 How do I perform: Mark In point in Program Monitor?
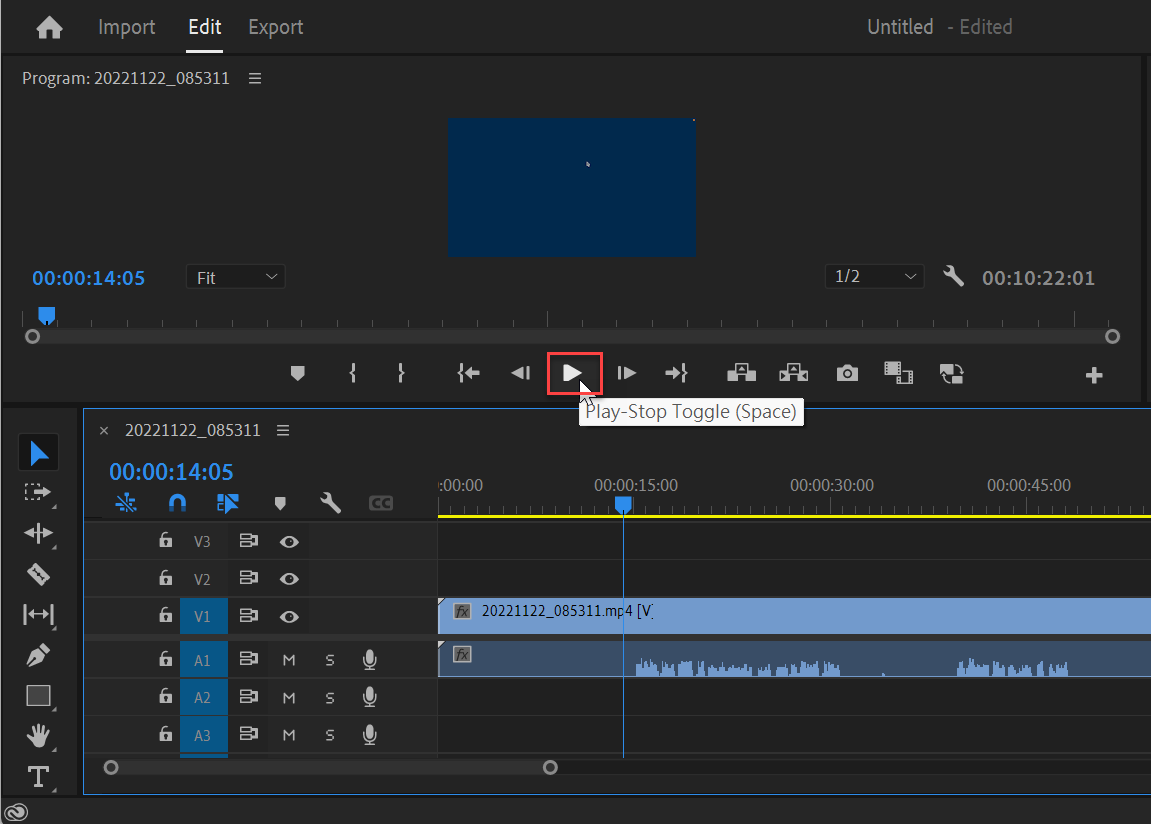click(353, 373)
